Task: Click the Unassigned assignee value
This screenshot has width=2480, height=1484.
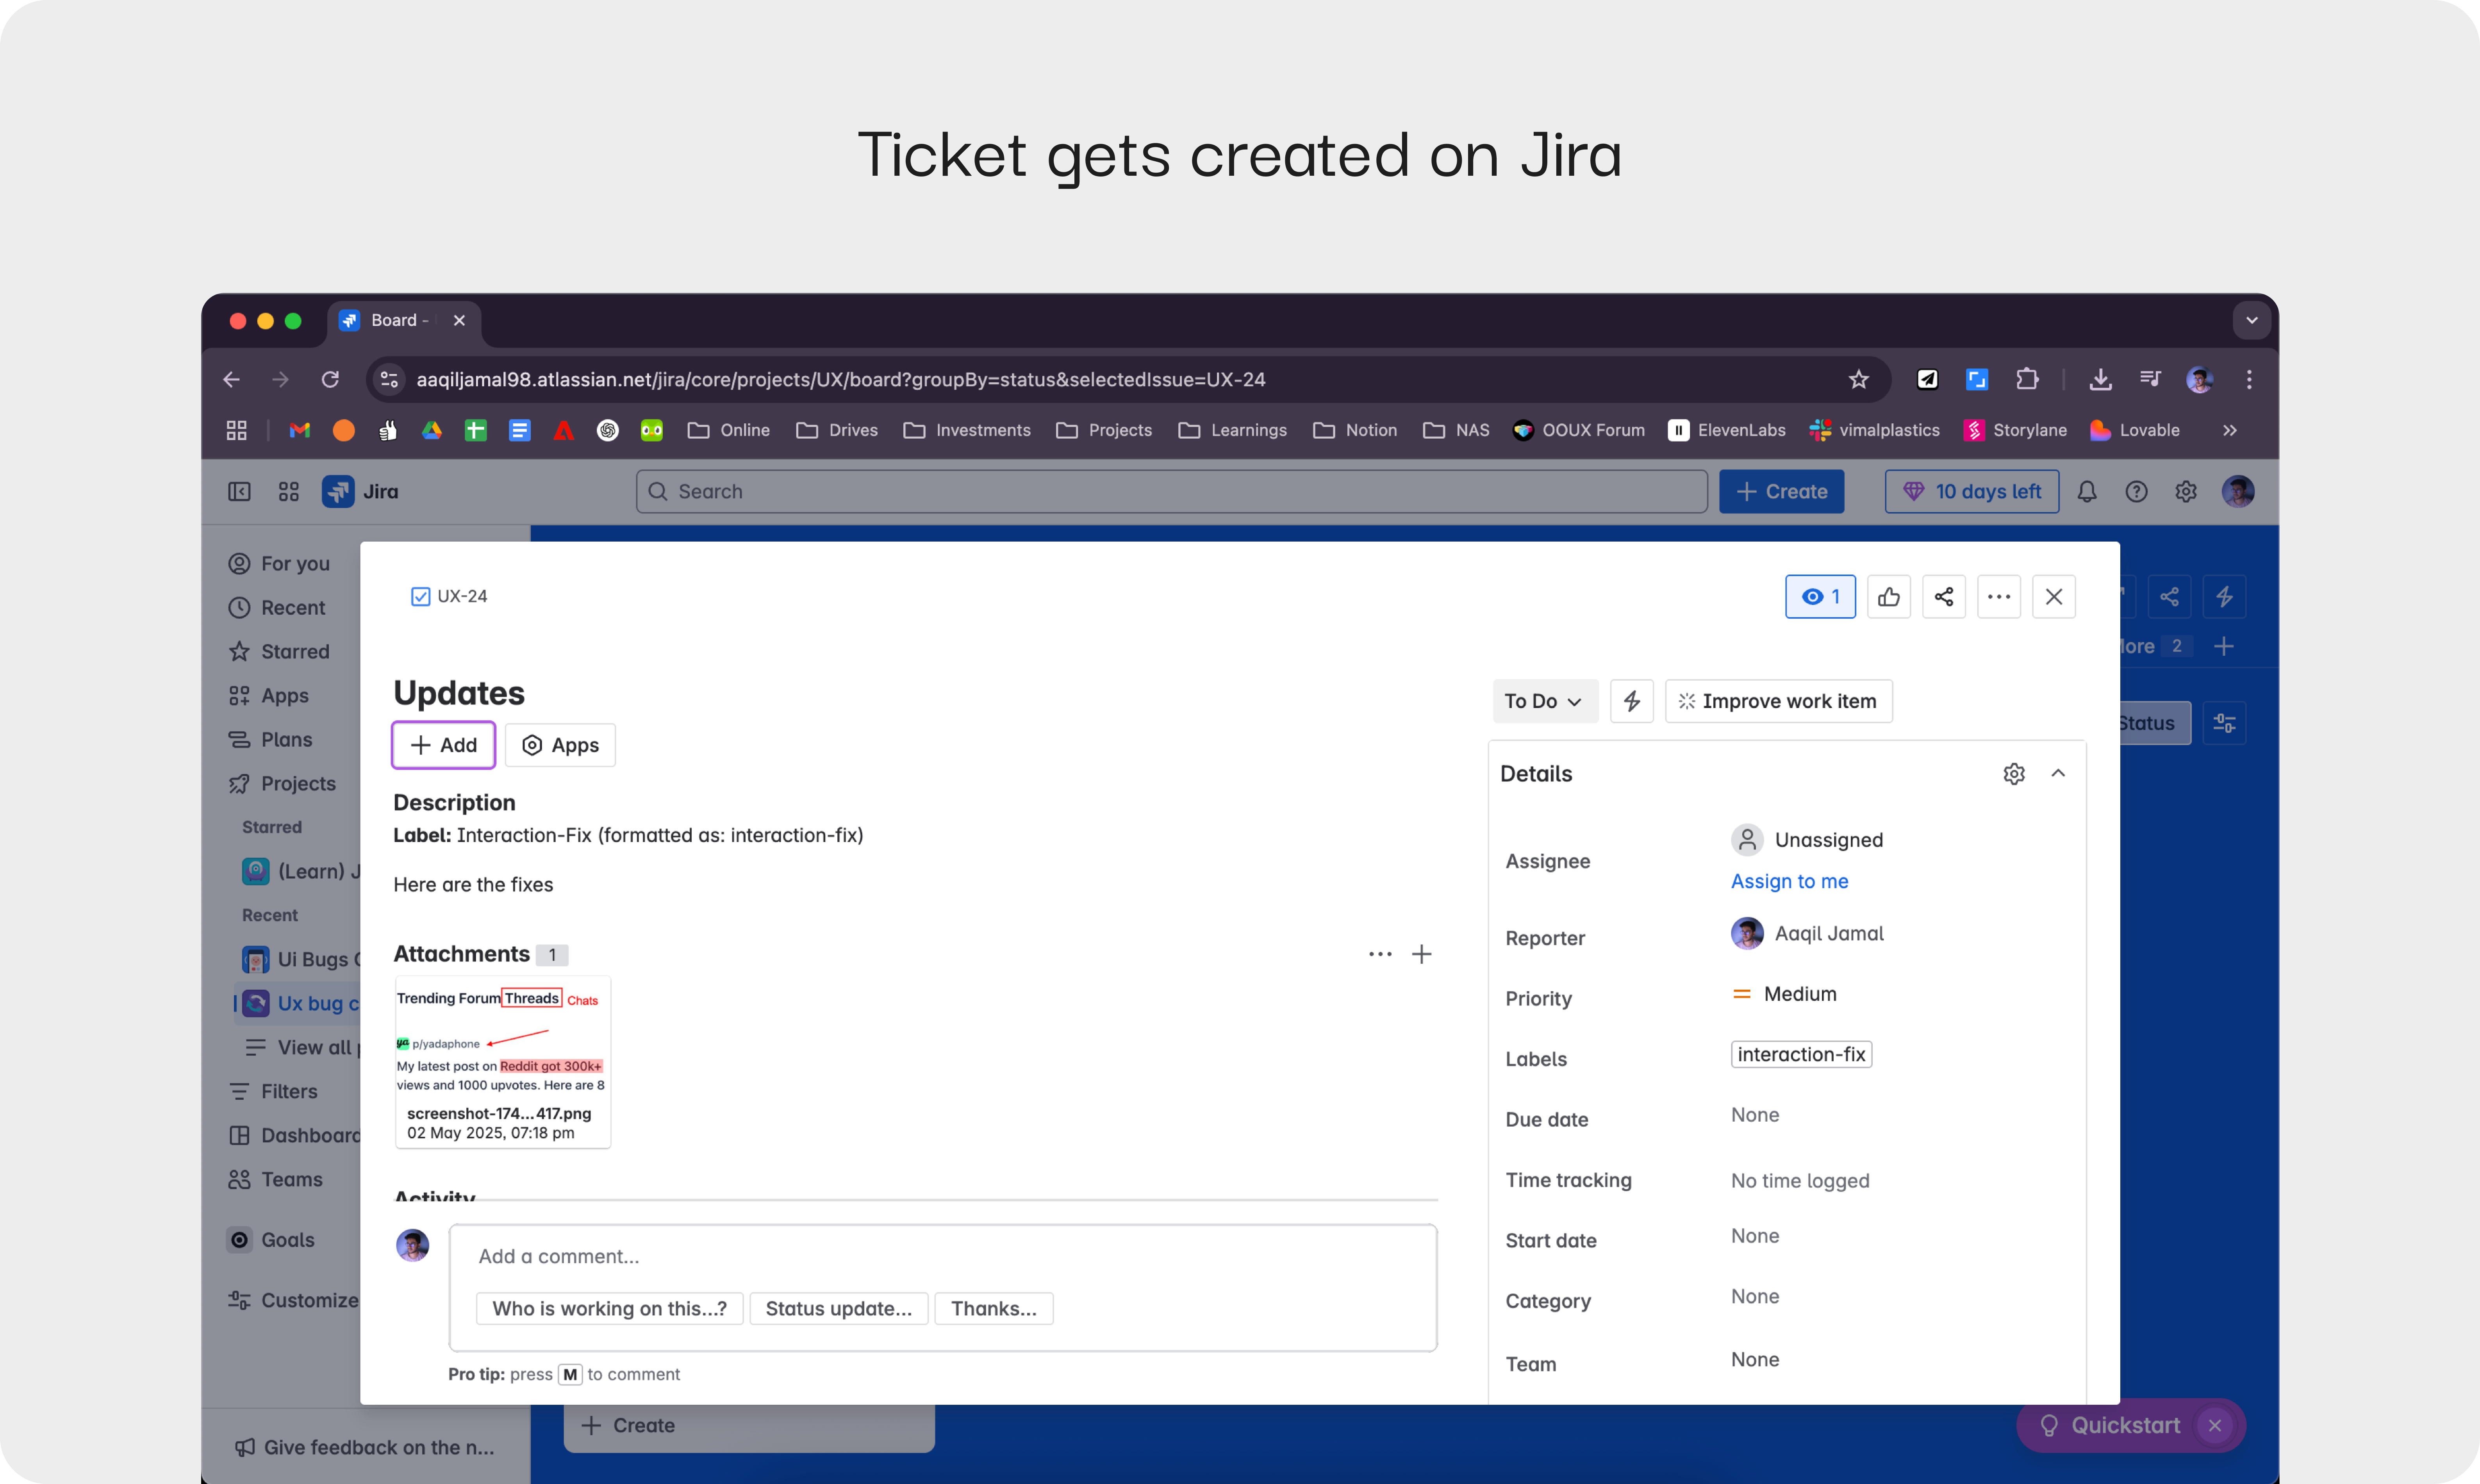Action: coord(1808,840)
